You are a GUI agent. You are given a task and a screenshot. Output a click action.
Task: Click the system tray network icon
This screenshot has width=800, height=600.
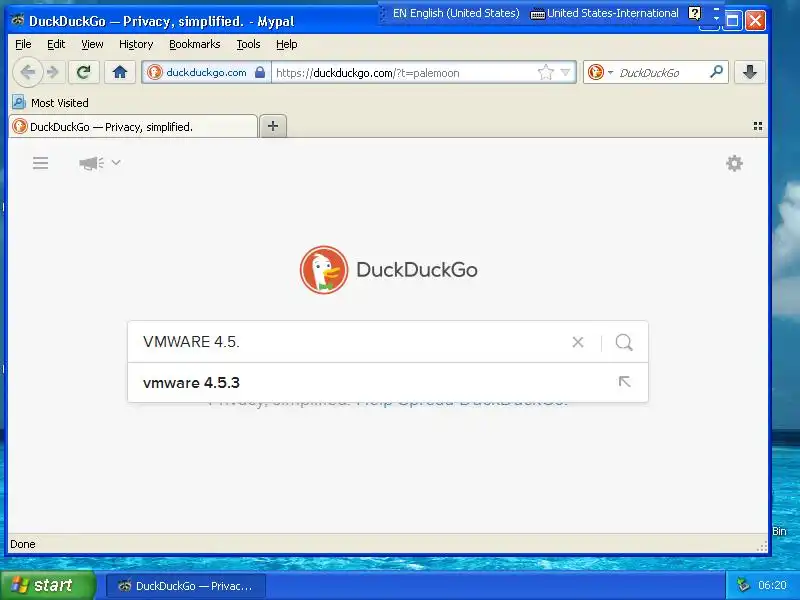click(x=743, y=585)
